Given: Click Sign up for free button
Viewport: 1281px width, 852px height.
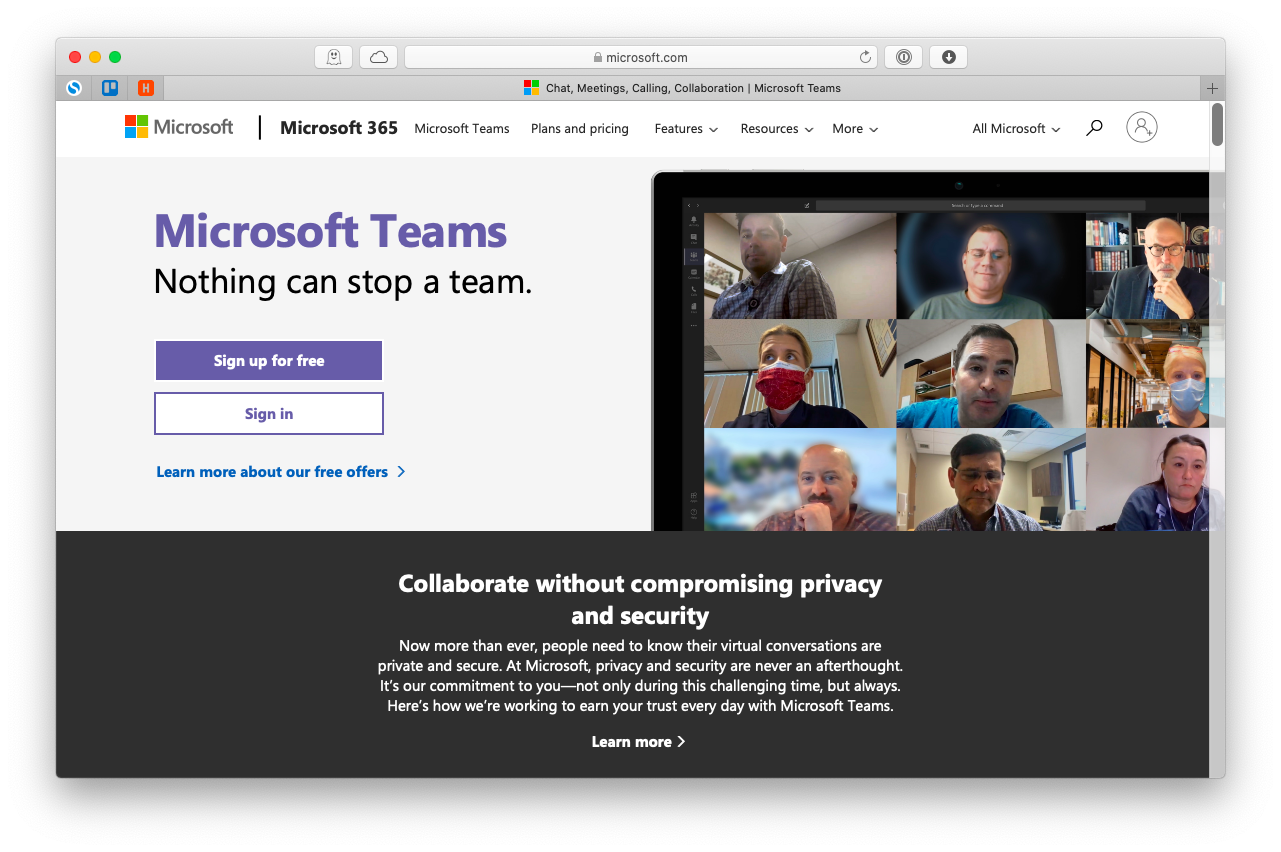Looking at the screenshot, I should click(269, 361).
